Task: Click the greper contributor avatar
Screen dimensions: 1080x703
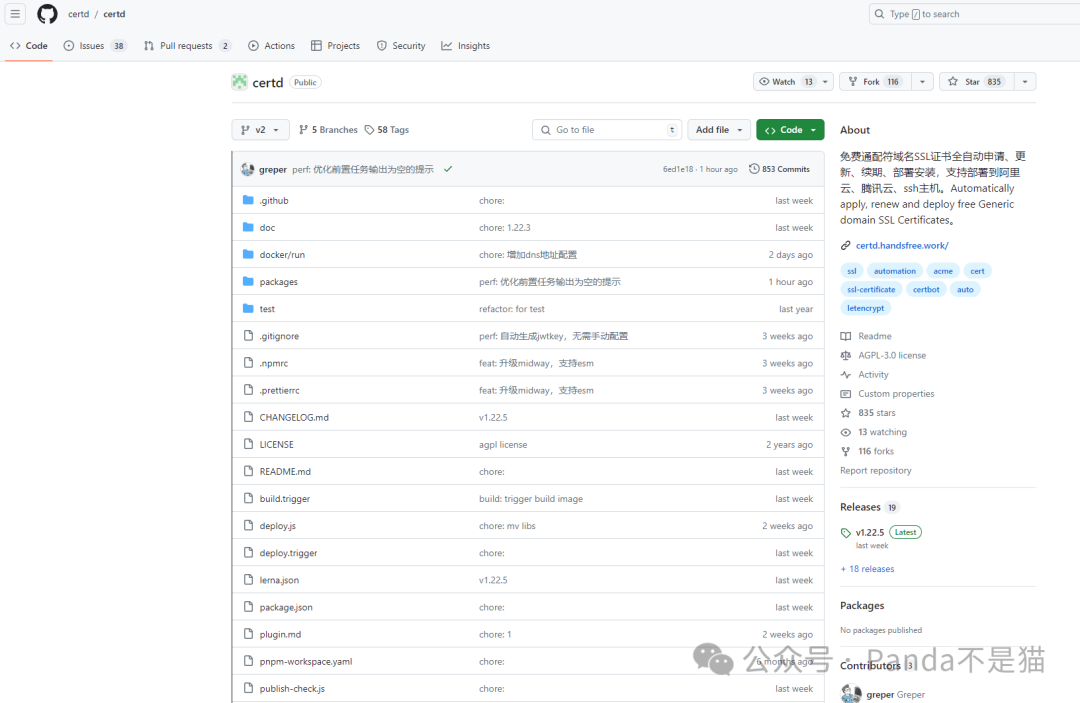Action: click(x=851, y=693)
